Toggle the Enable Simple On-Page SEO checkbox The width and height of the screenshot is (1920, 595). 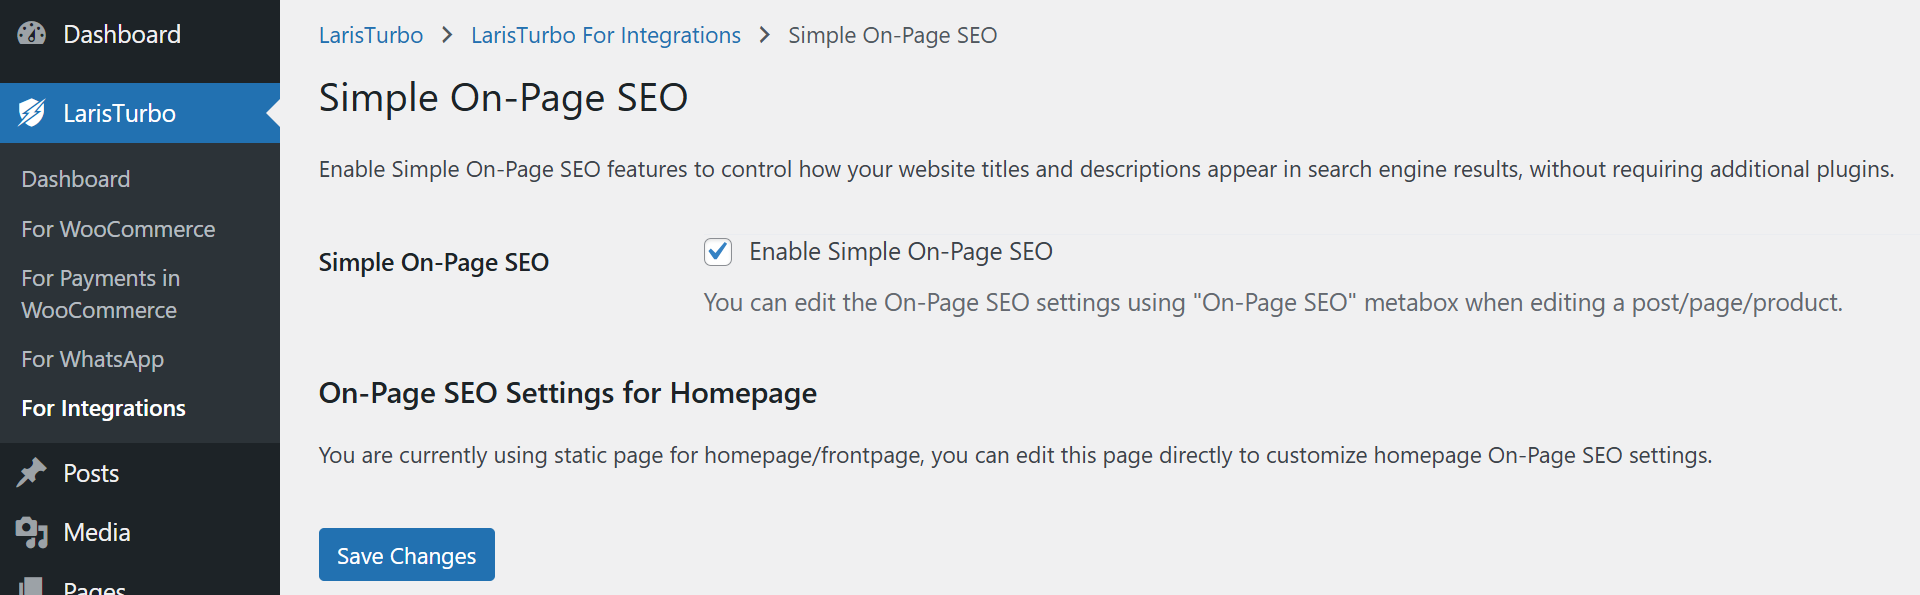tap(718, 252)
